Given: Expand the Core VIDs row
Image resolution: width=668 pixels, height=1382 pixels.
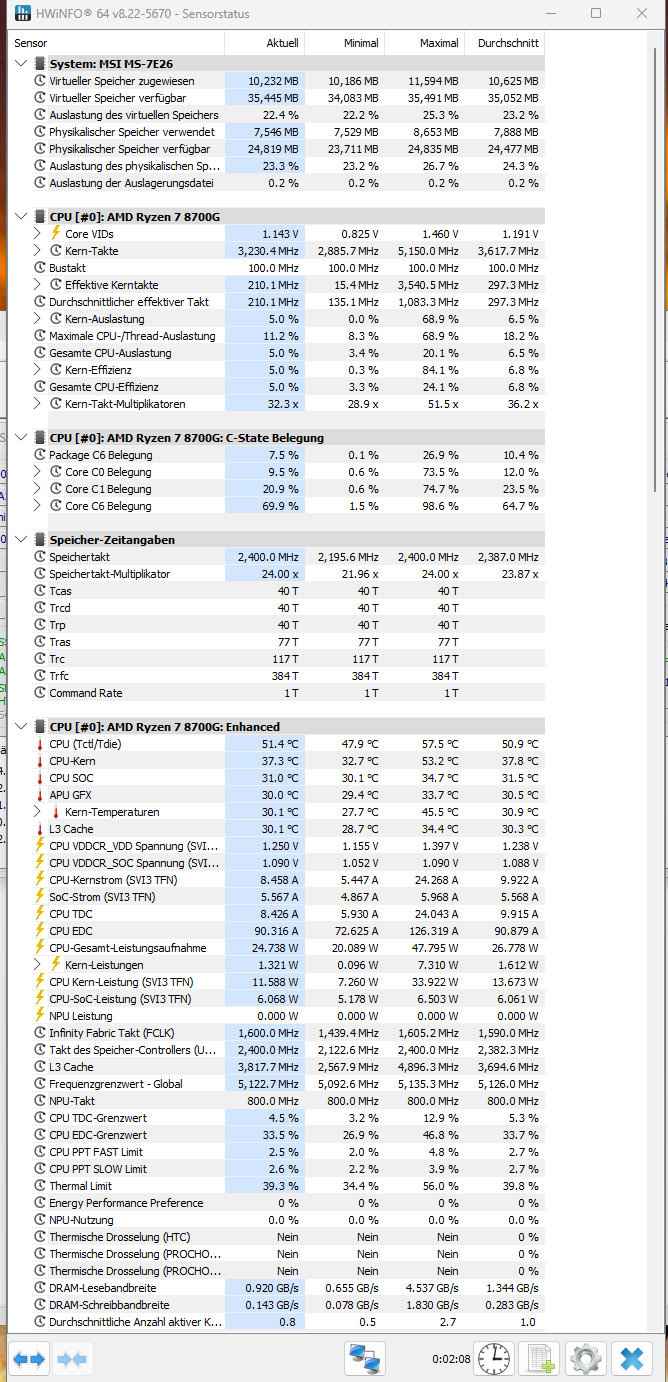Looking at the screenshot, I should [39, 234].
